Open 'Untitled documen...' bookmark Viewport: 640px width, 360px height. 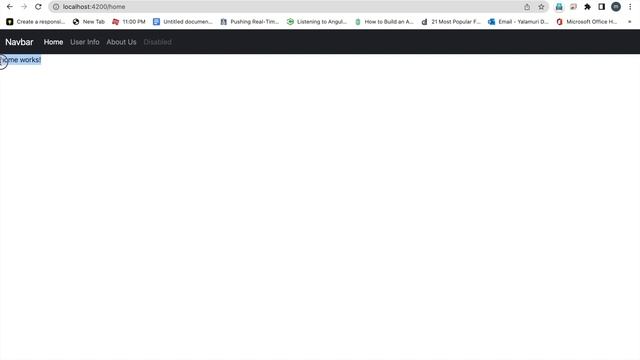(183, 22)
